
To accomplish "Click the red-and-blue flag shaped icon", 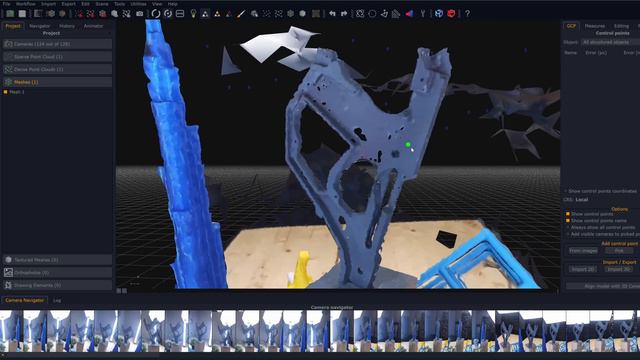I will click(x=409, y=14).
